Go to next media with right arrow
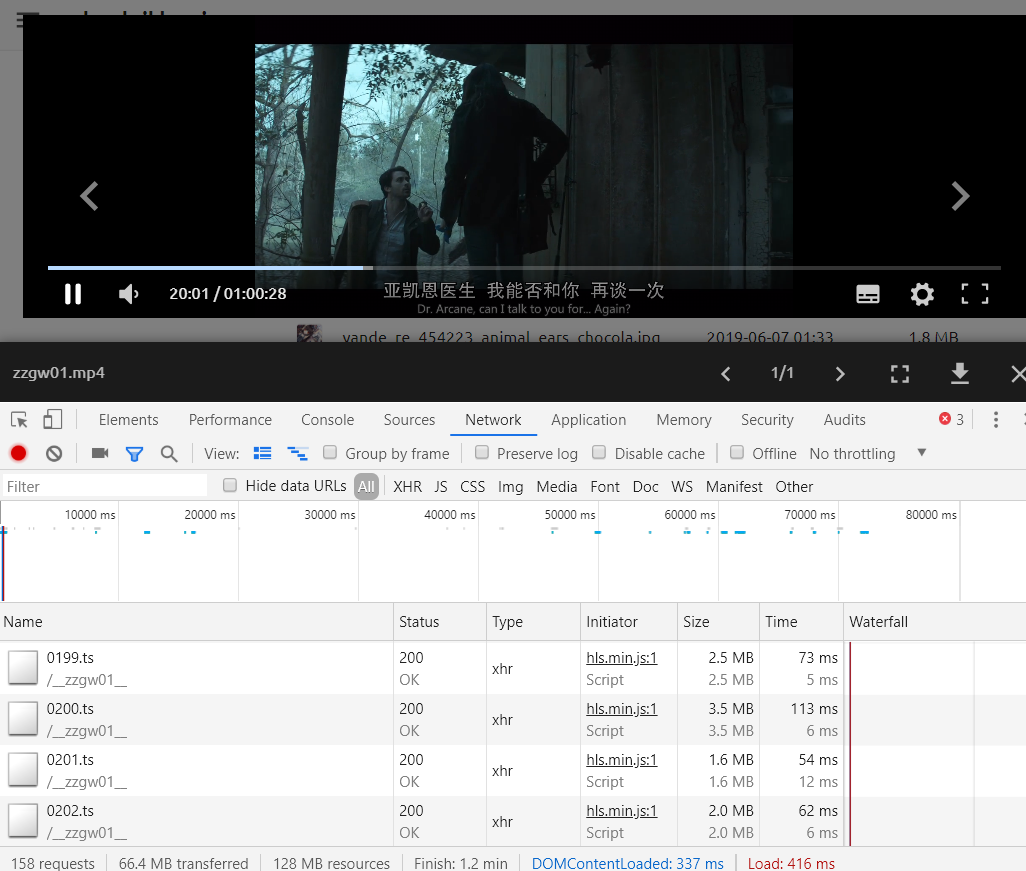 (x=959, y=196)
